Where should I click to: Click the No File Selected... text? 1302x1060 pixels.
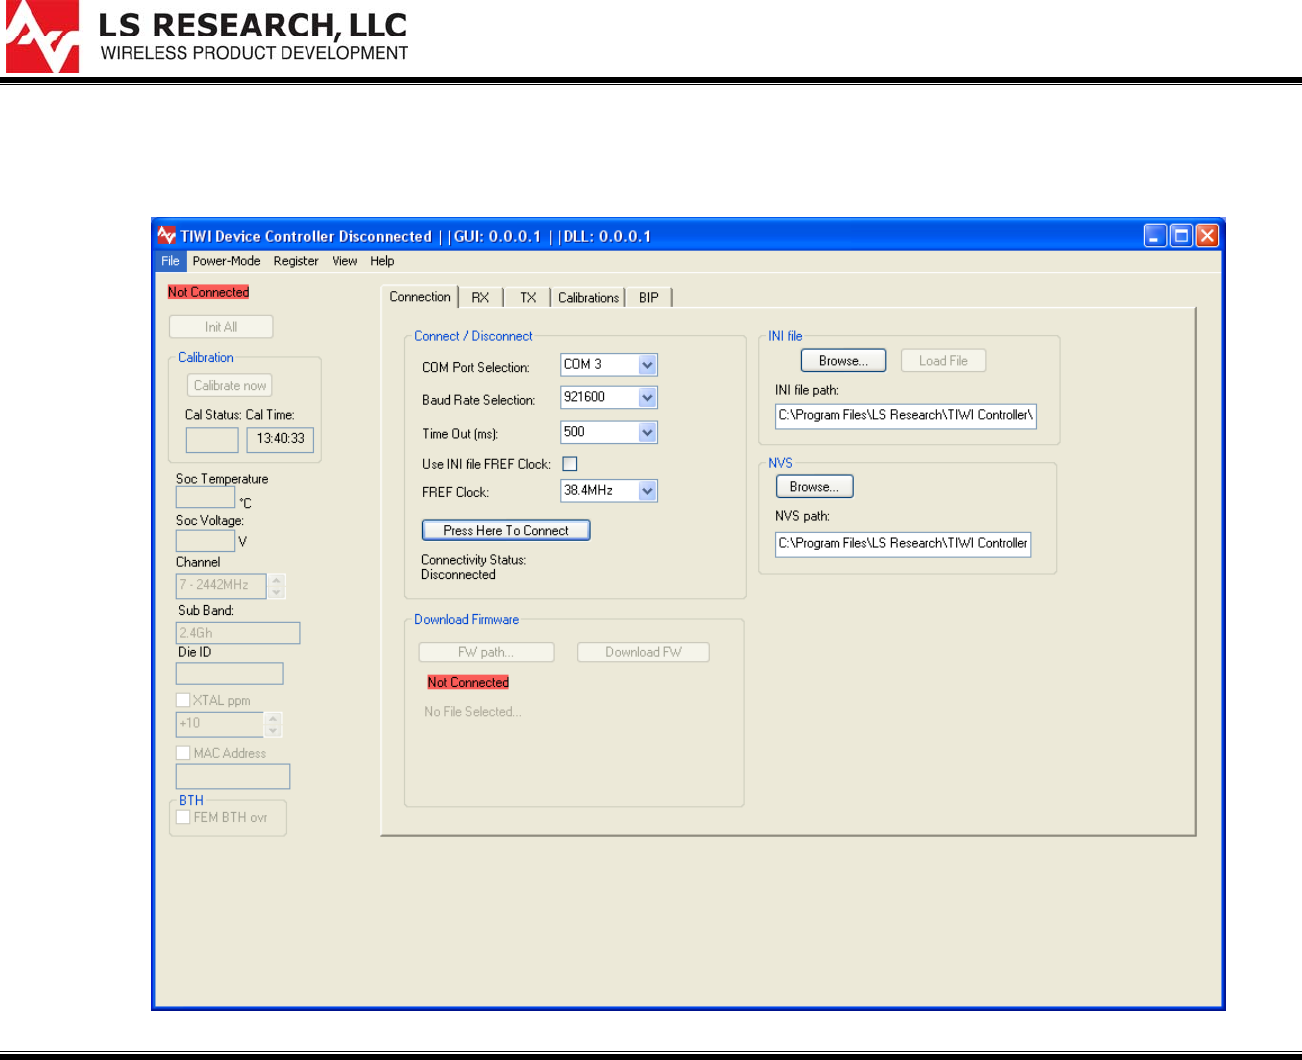[x=472, y=712]
